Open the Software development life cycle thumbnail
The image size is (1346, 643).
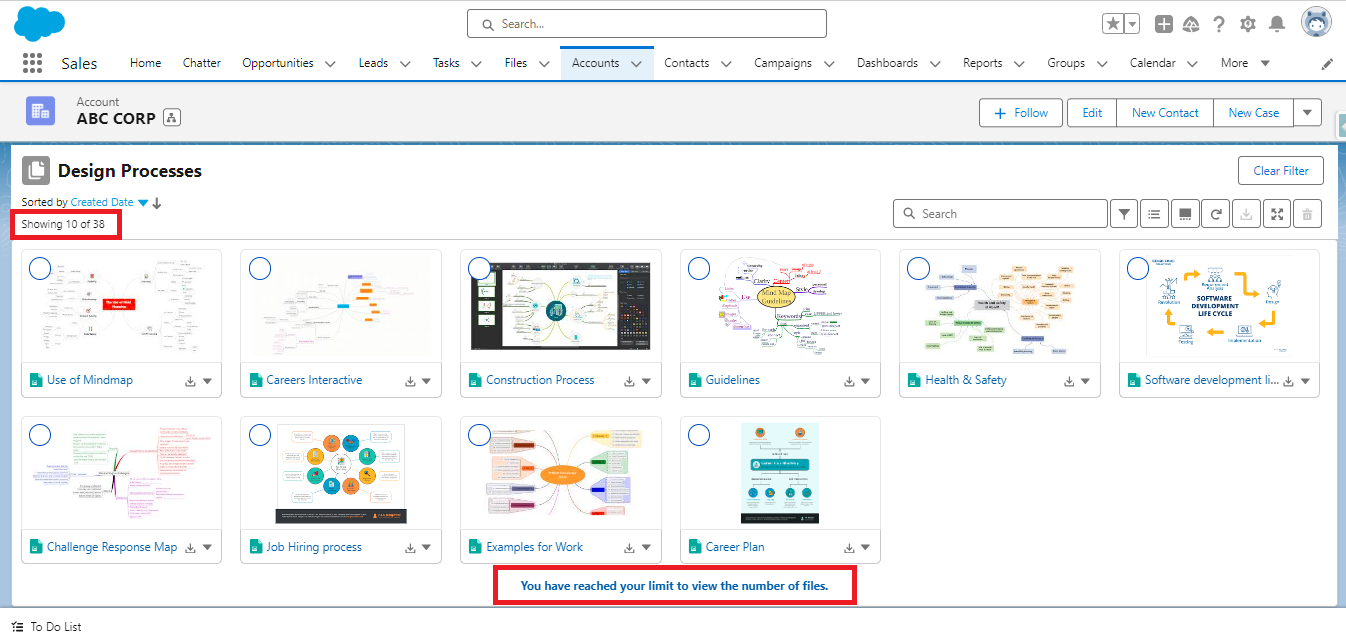pyautogui.click(x=1219, y=304)
